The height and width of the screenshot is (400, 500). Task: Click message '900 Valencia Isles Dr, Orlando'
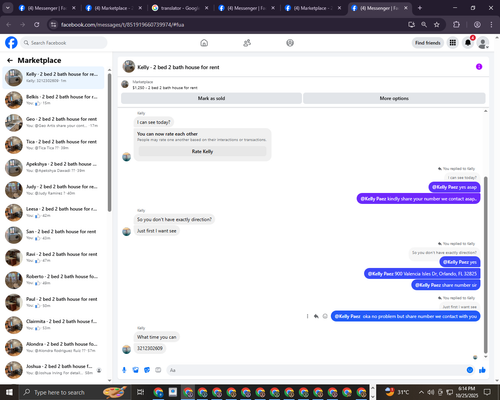422,274
